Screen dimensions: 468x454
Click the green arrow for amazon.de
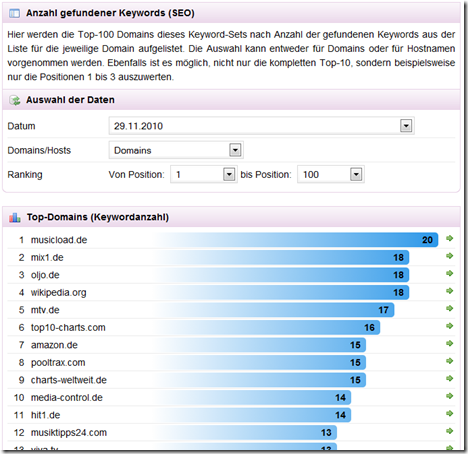[450, 343]
